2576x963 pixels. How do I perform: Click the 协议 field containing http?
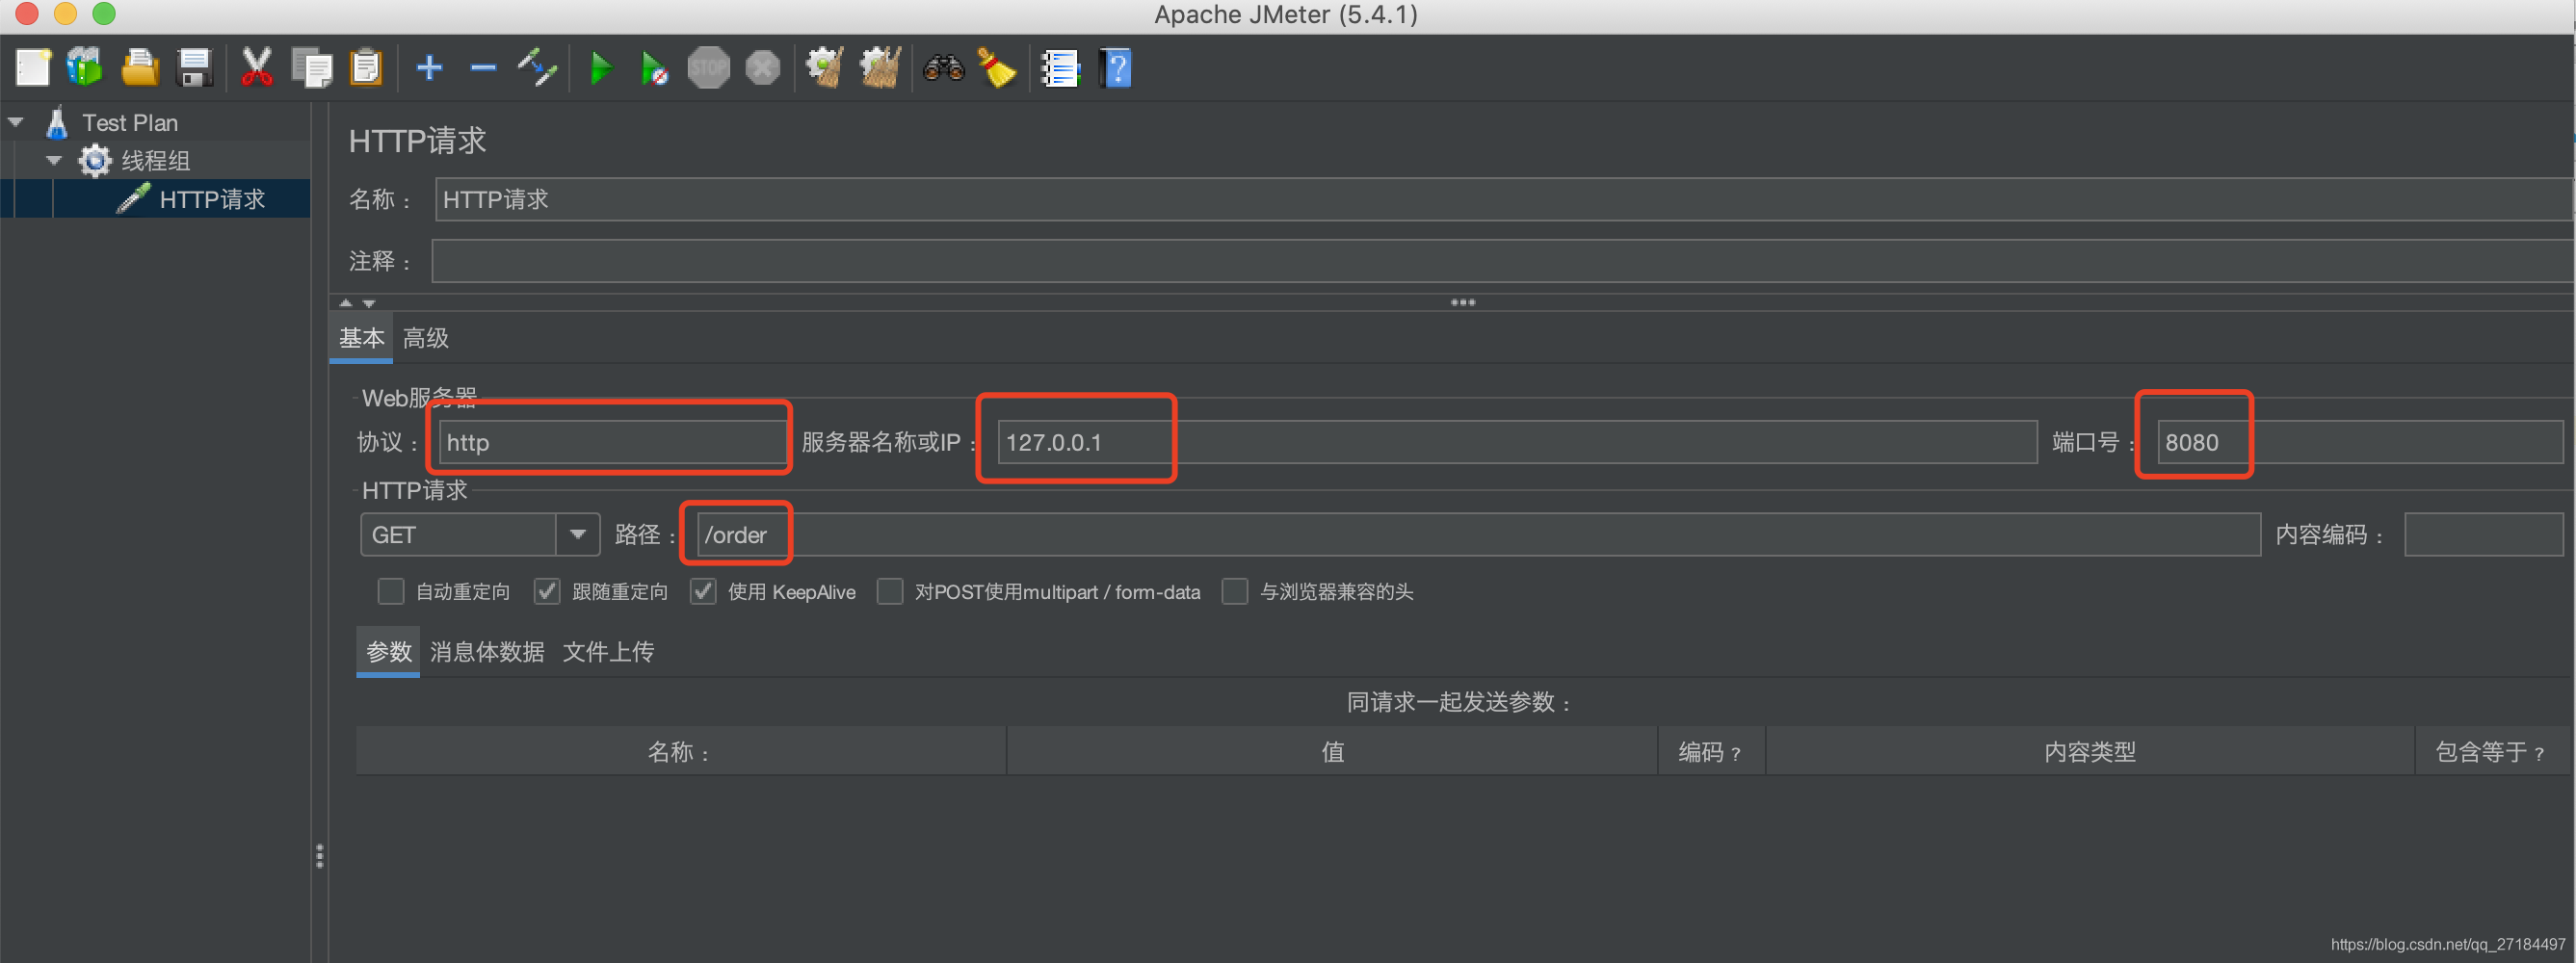612,442
